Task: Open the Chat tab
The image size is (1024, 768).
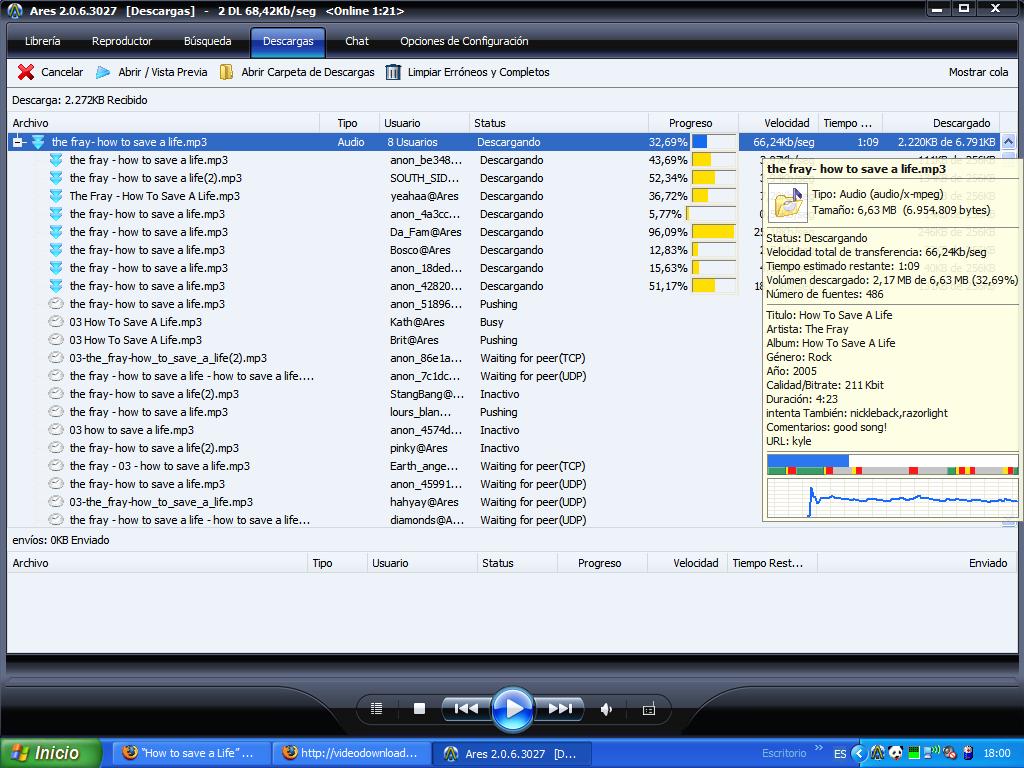Action: pos(357,41)
